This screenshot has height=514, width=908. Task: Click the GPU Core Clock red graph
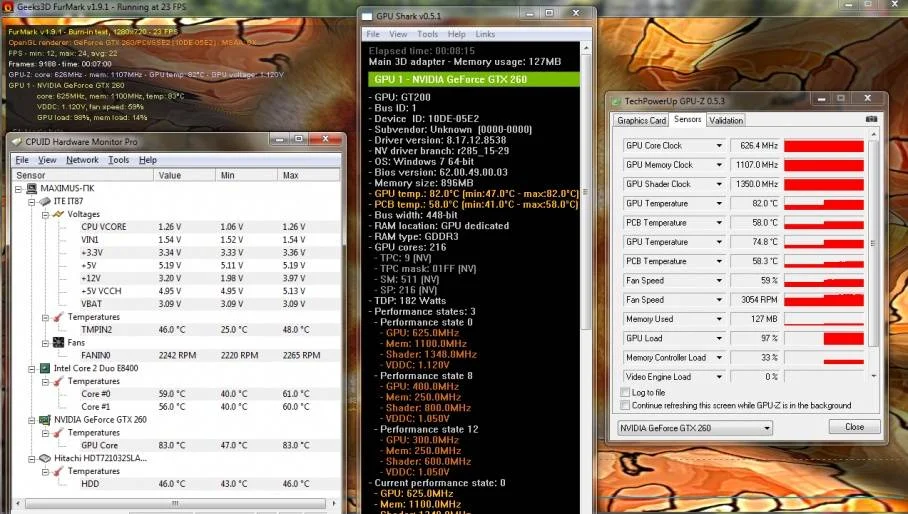[823, 146]
